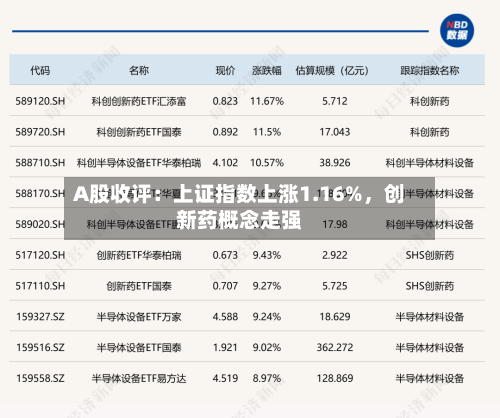Screen dimensions: 500x418
Task: Click the price 0.673
Action: (x=225, y=255)
